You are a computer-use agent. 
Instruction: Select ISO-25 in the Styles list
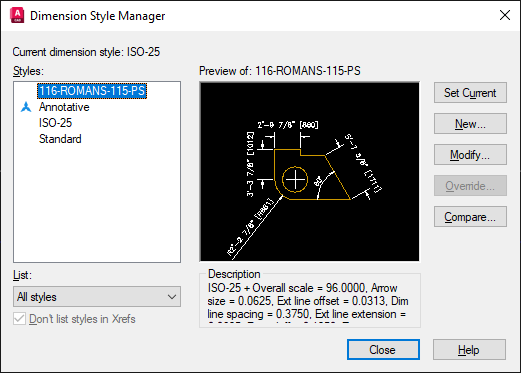click(55, 123)
